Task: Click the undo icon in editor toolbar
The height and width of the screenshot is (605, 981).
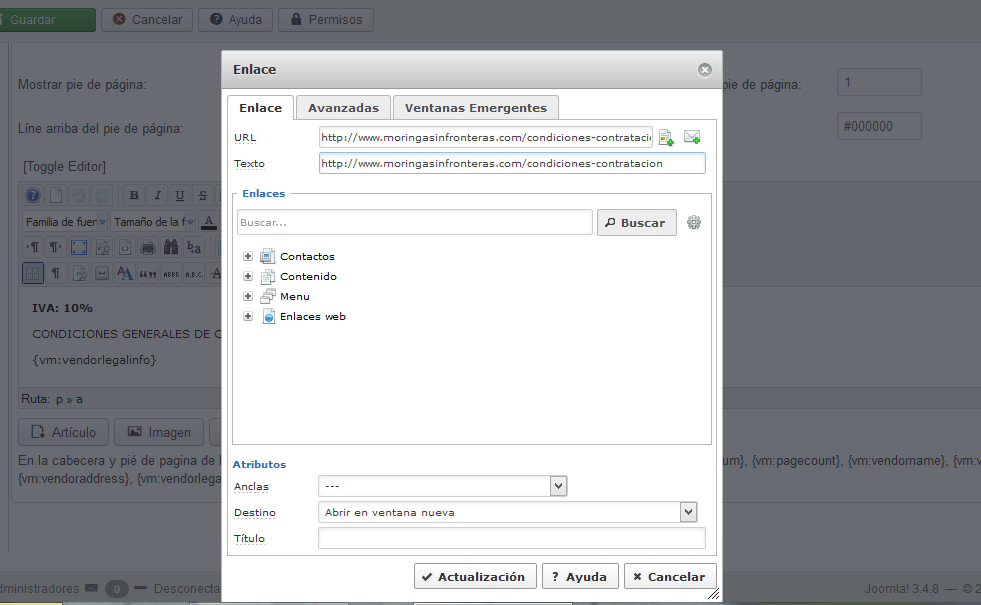Action: [x=79, y=195]
